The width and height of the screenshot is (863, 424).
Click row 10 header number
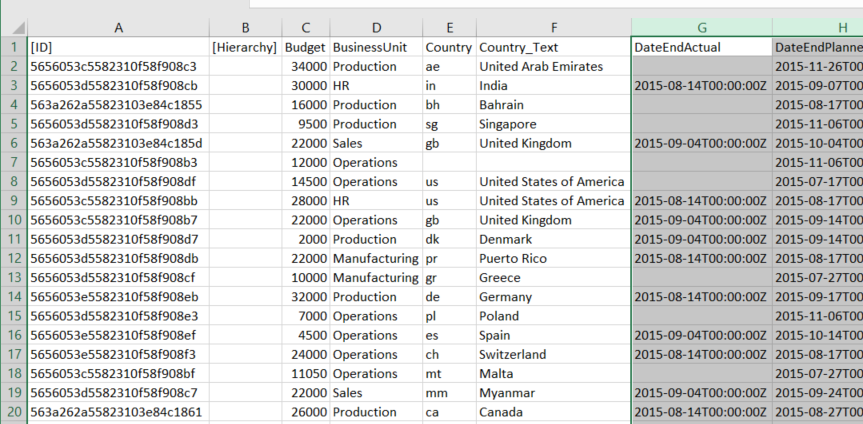coord(13,220)
